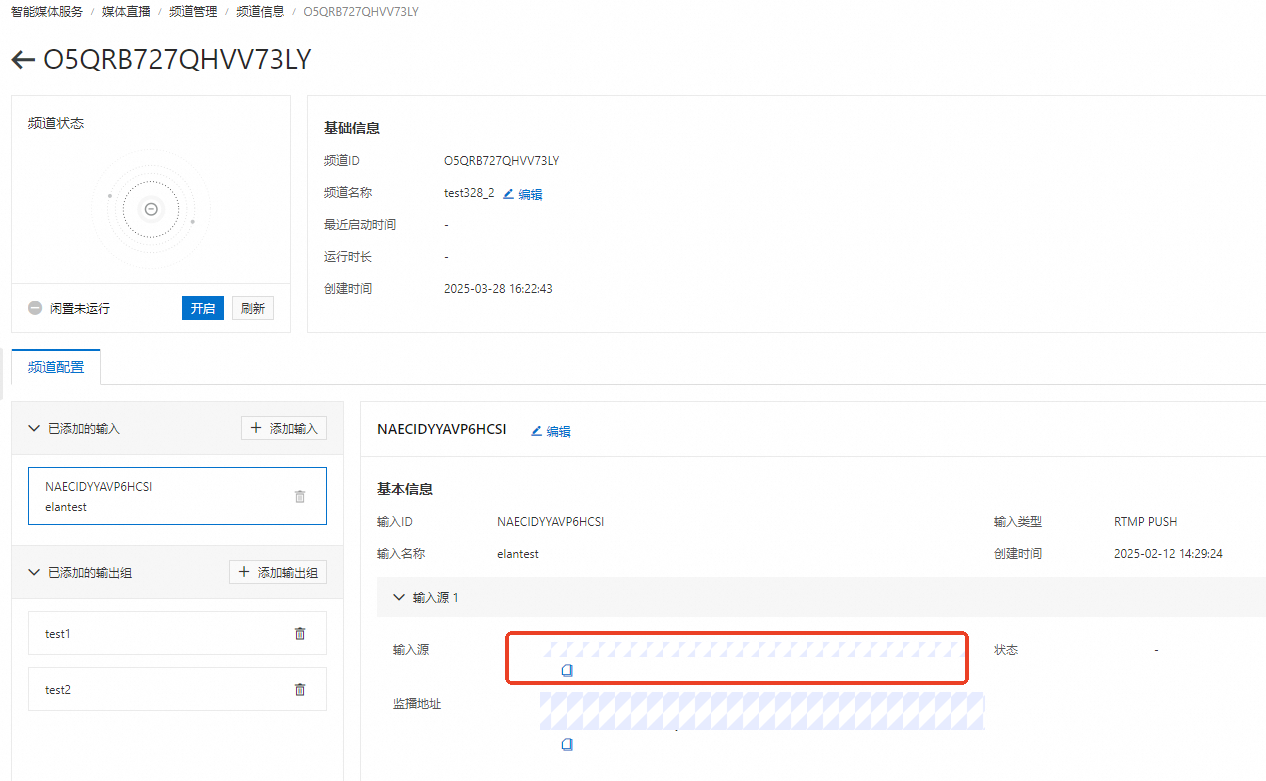Delete the elantest input via its trash icon

point(300,496)
